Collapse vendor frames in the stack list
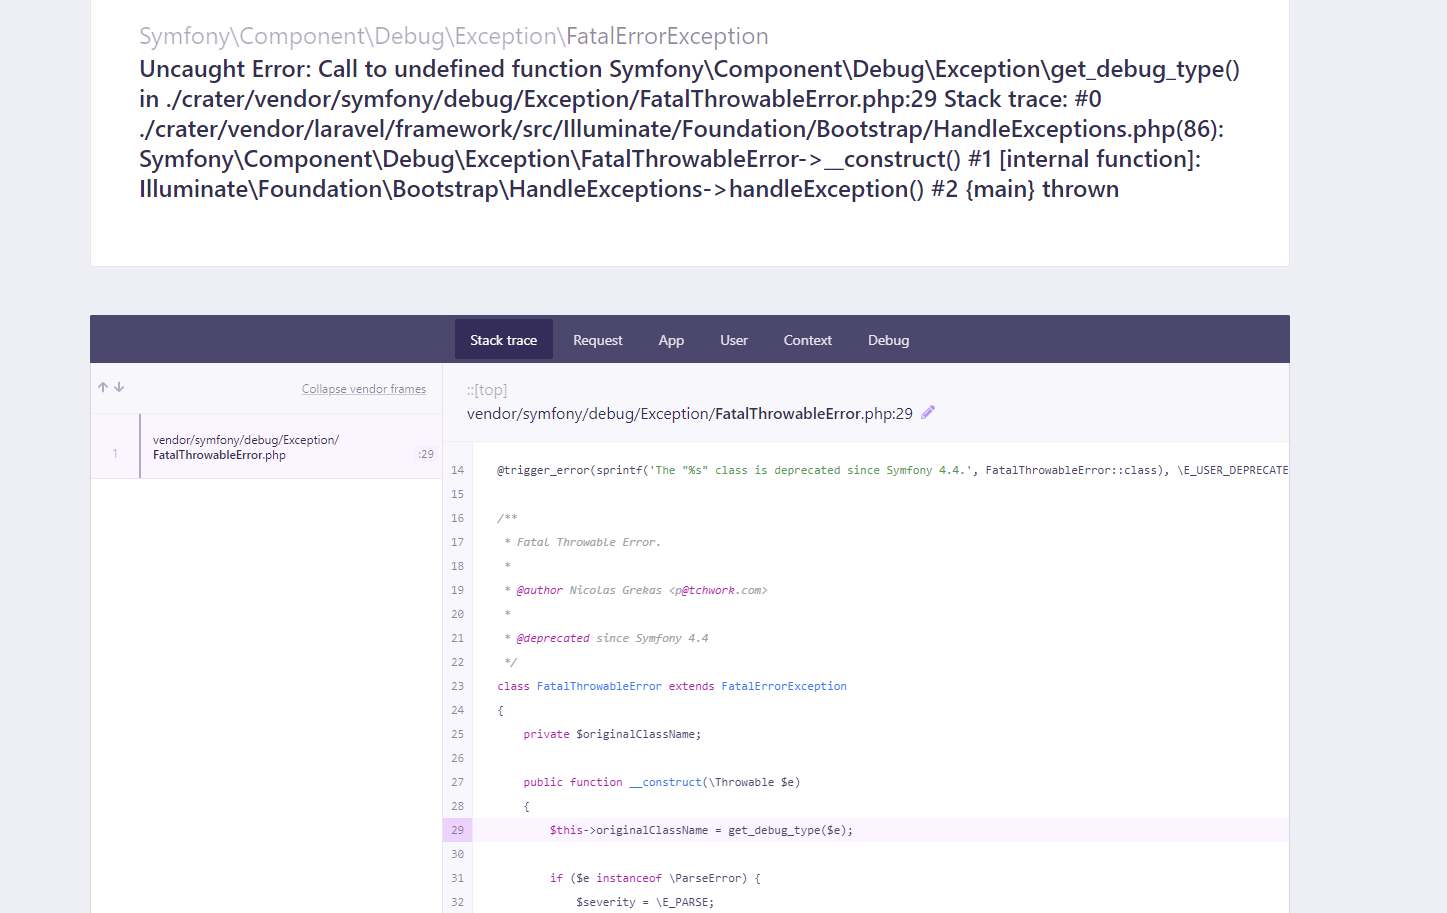This screenshot has height=913, width=1447. click(x=363, y=388)
